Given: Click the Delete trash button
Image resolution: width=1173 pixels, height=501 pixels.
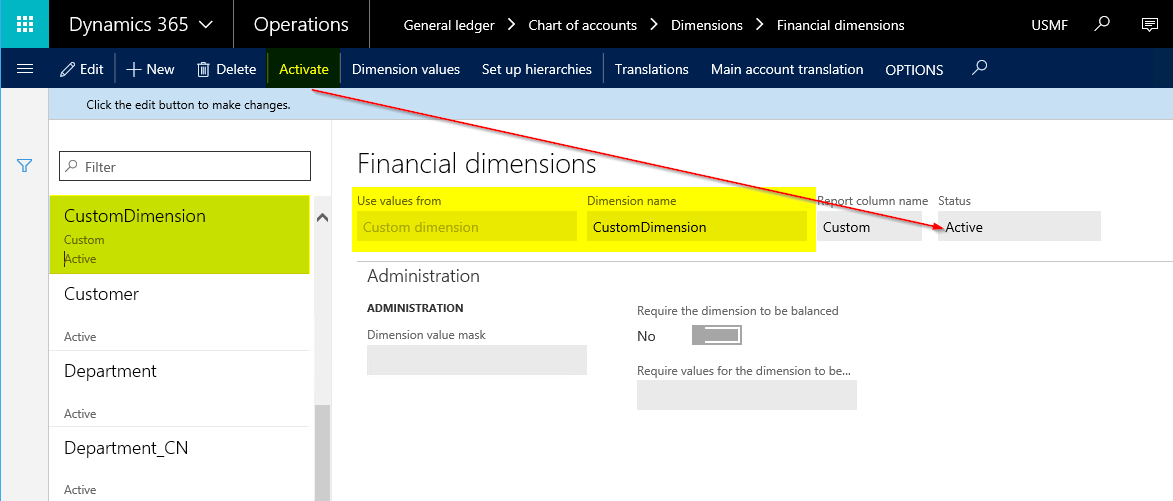Looking at the screenshot, I should pos(227,69).
